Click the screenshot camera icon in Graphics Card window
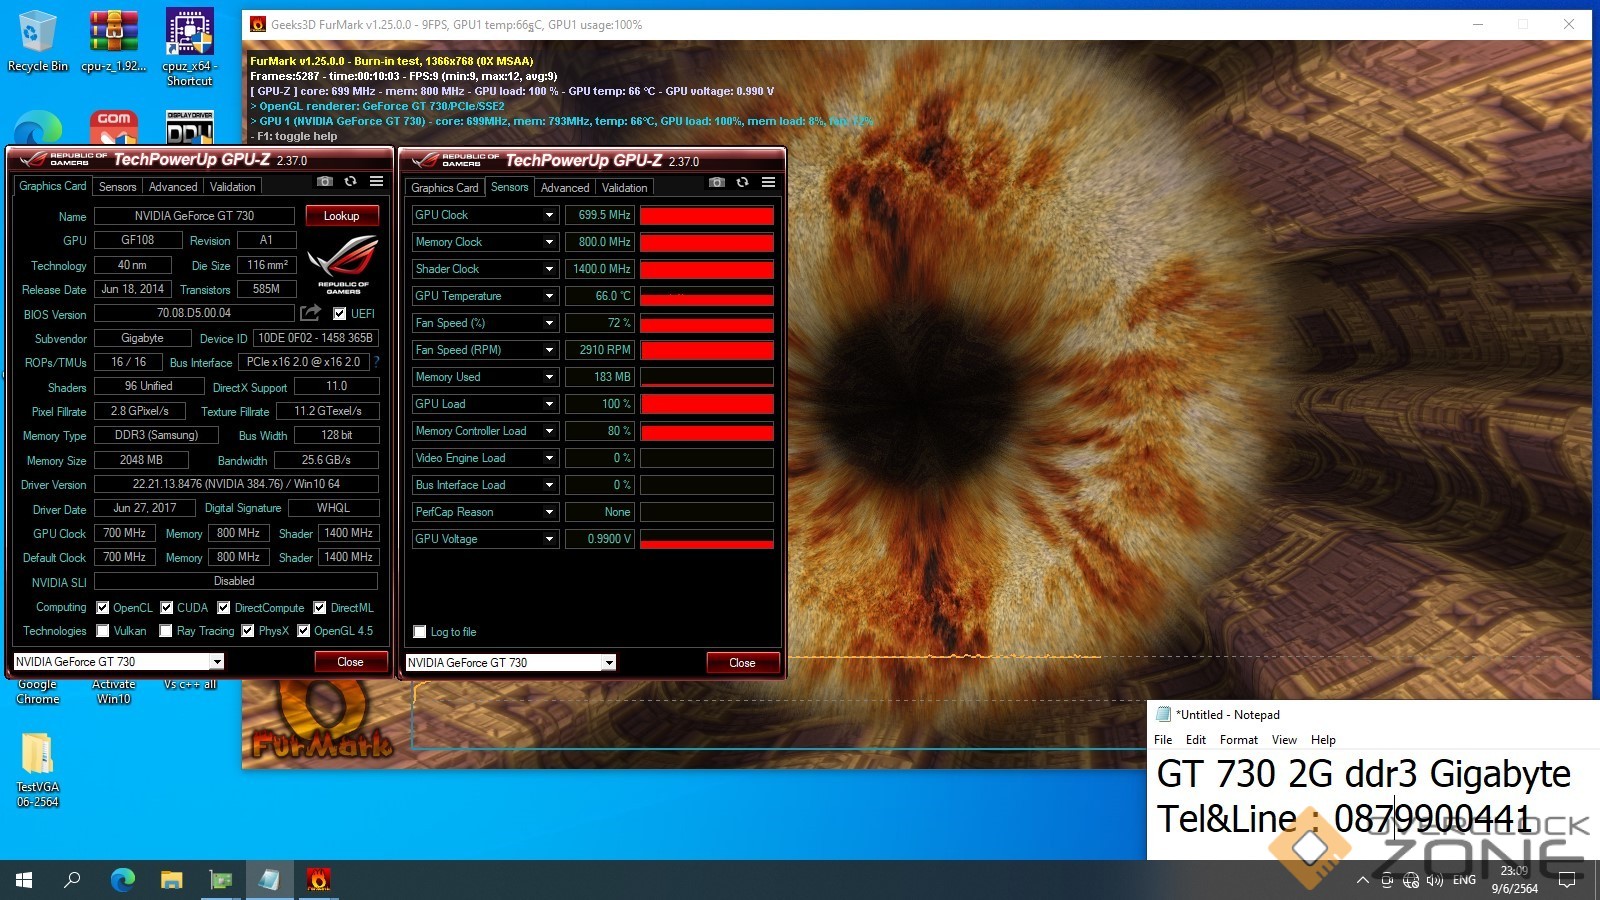 325,181
